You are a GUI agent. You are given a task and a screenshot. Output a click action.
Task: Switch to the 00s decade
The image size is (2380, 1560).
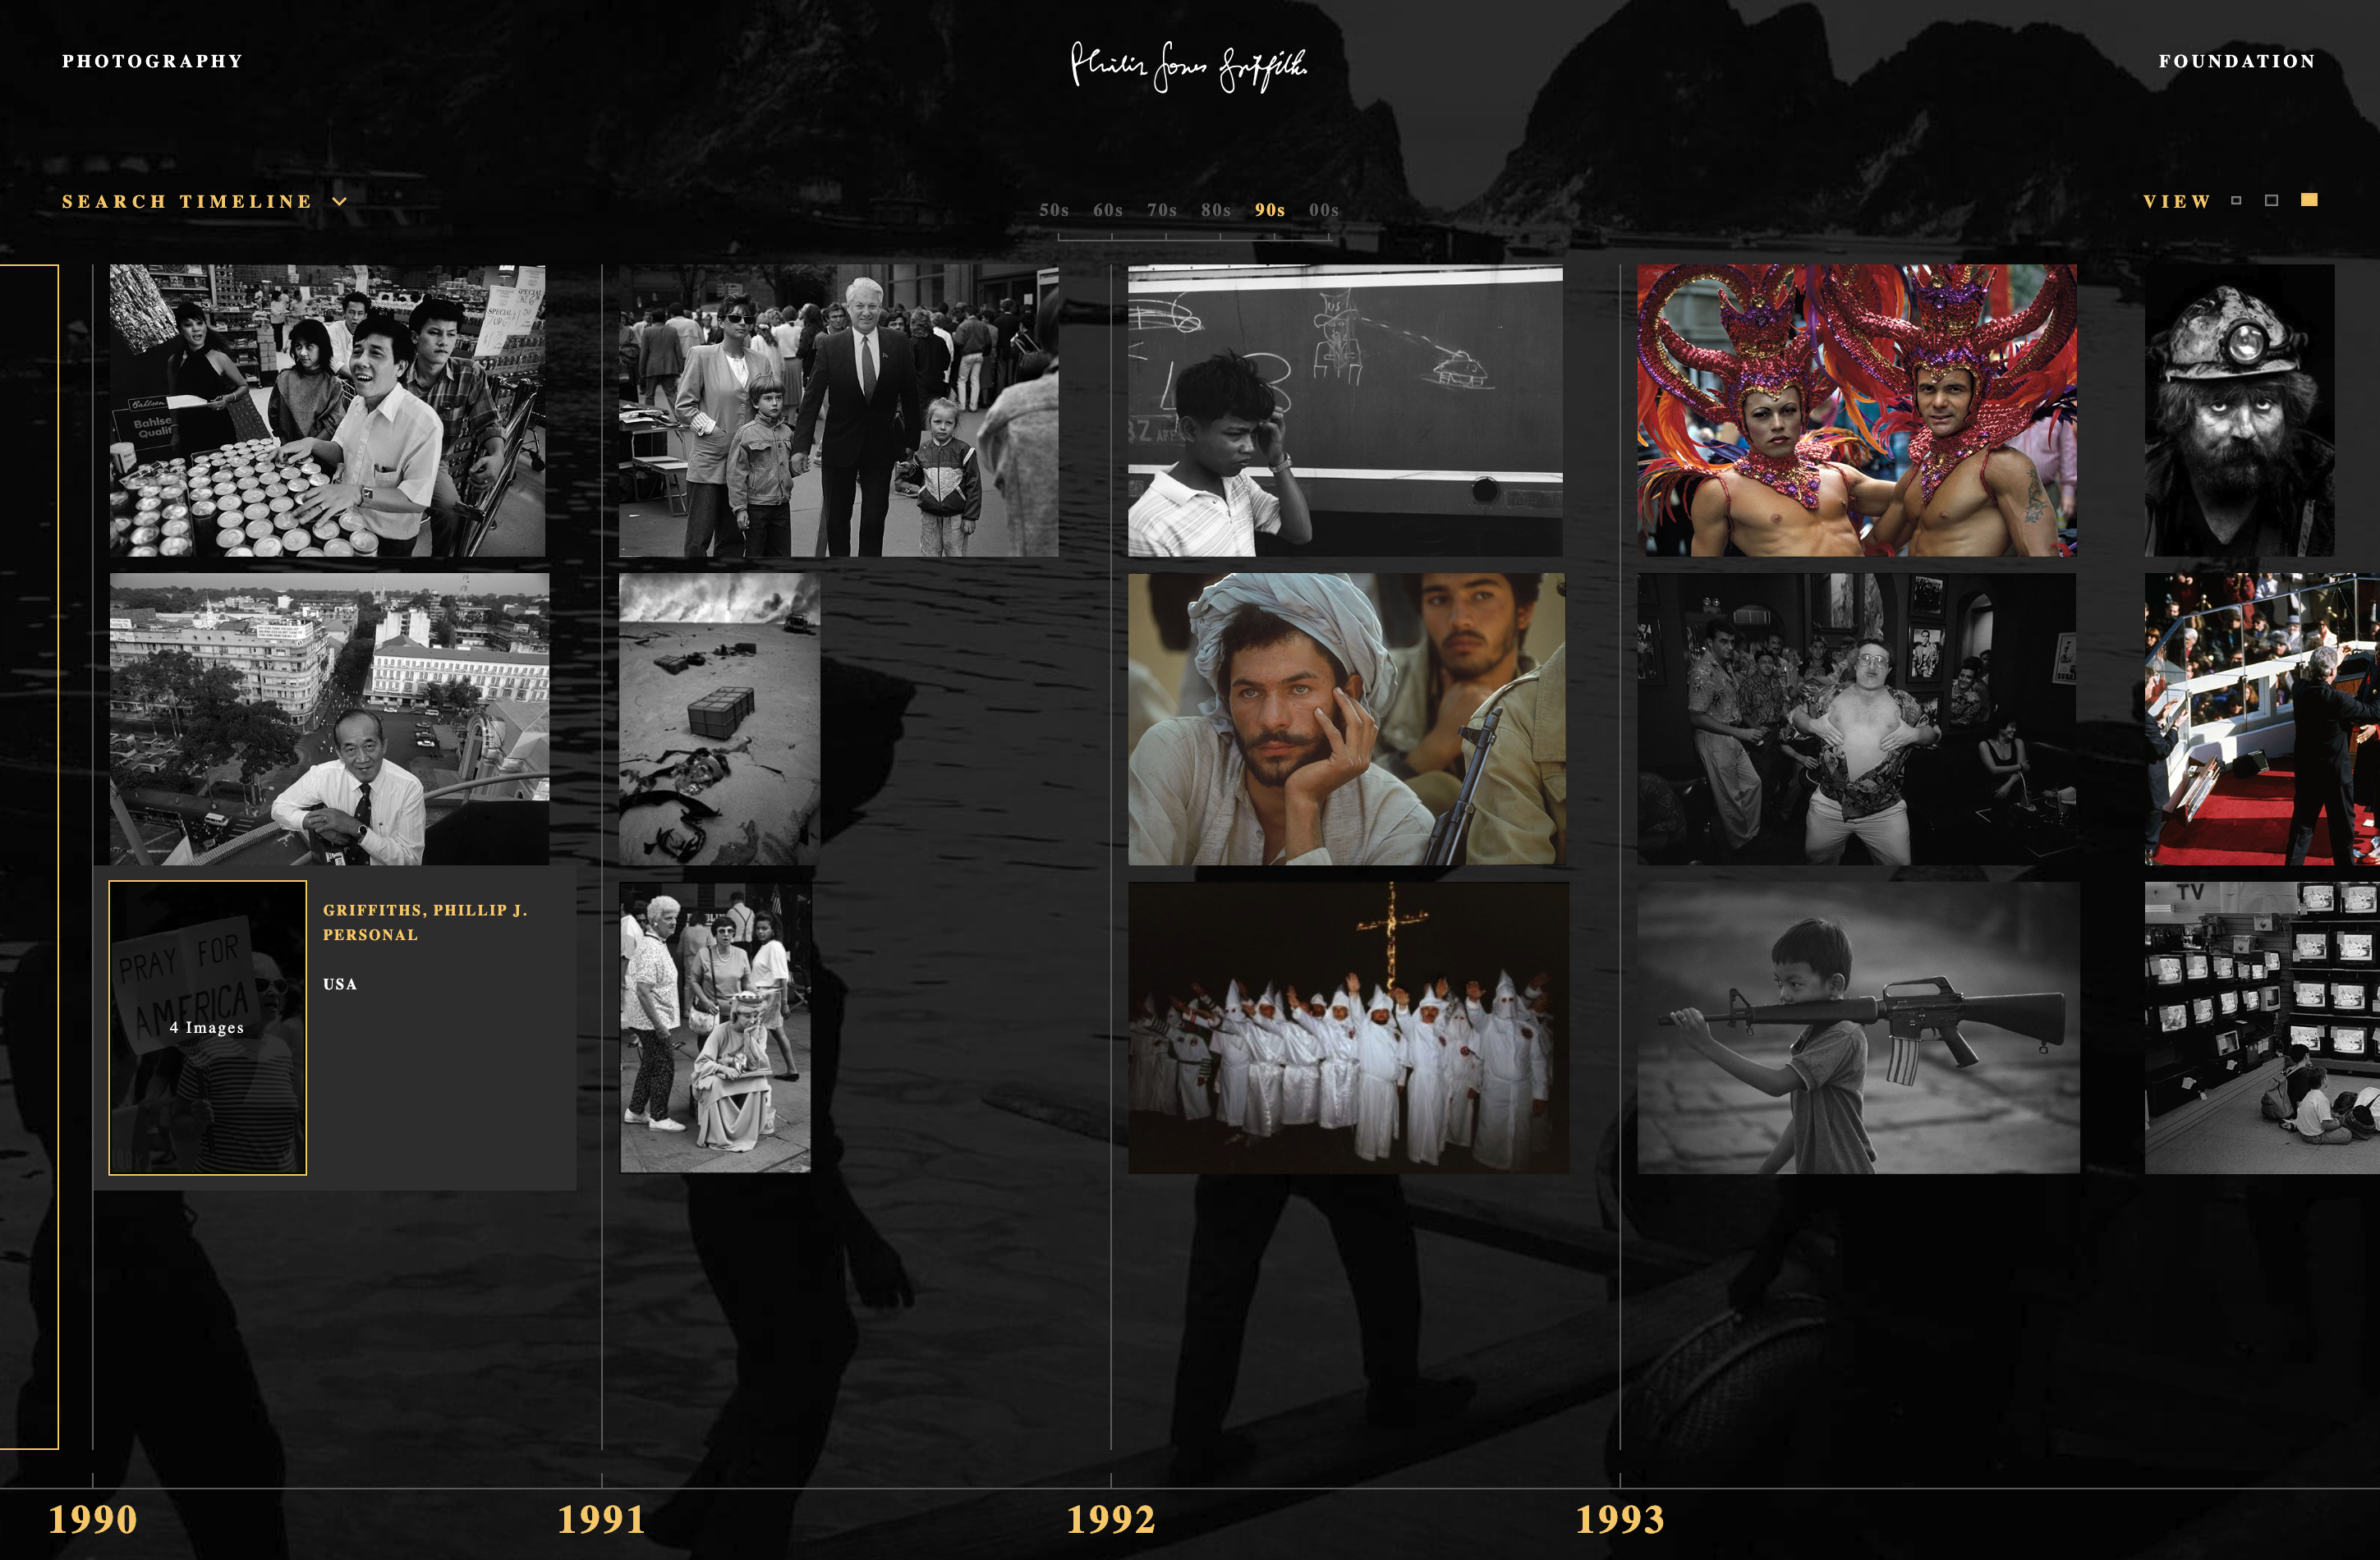pyautogui.click(x=1323, y=210)
